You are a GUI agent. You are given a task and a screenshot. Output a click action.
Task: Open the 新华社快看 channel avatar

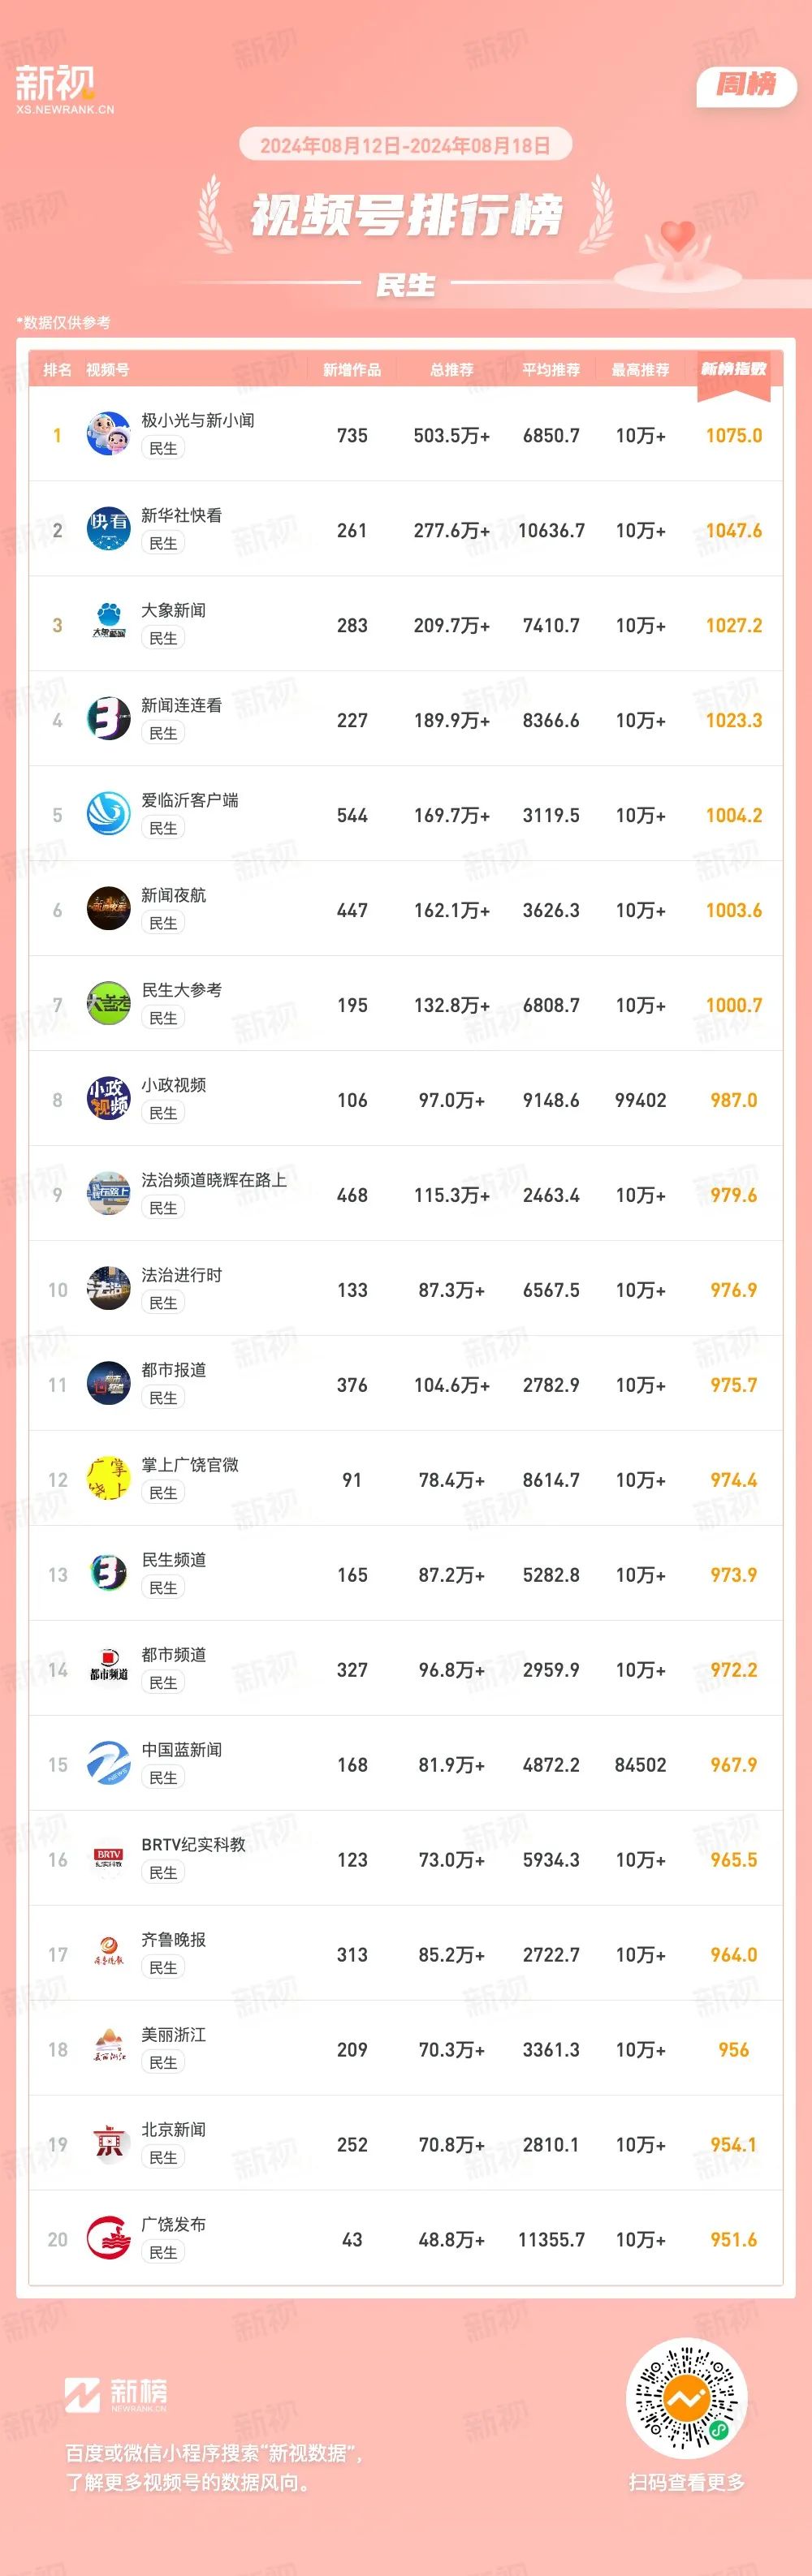coord(108,529)
